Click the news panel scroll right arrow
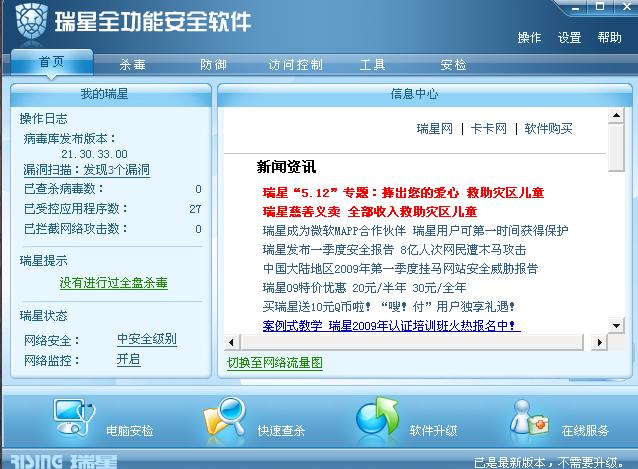Screen dimensions: 638x469 (x=599, y=342)
